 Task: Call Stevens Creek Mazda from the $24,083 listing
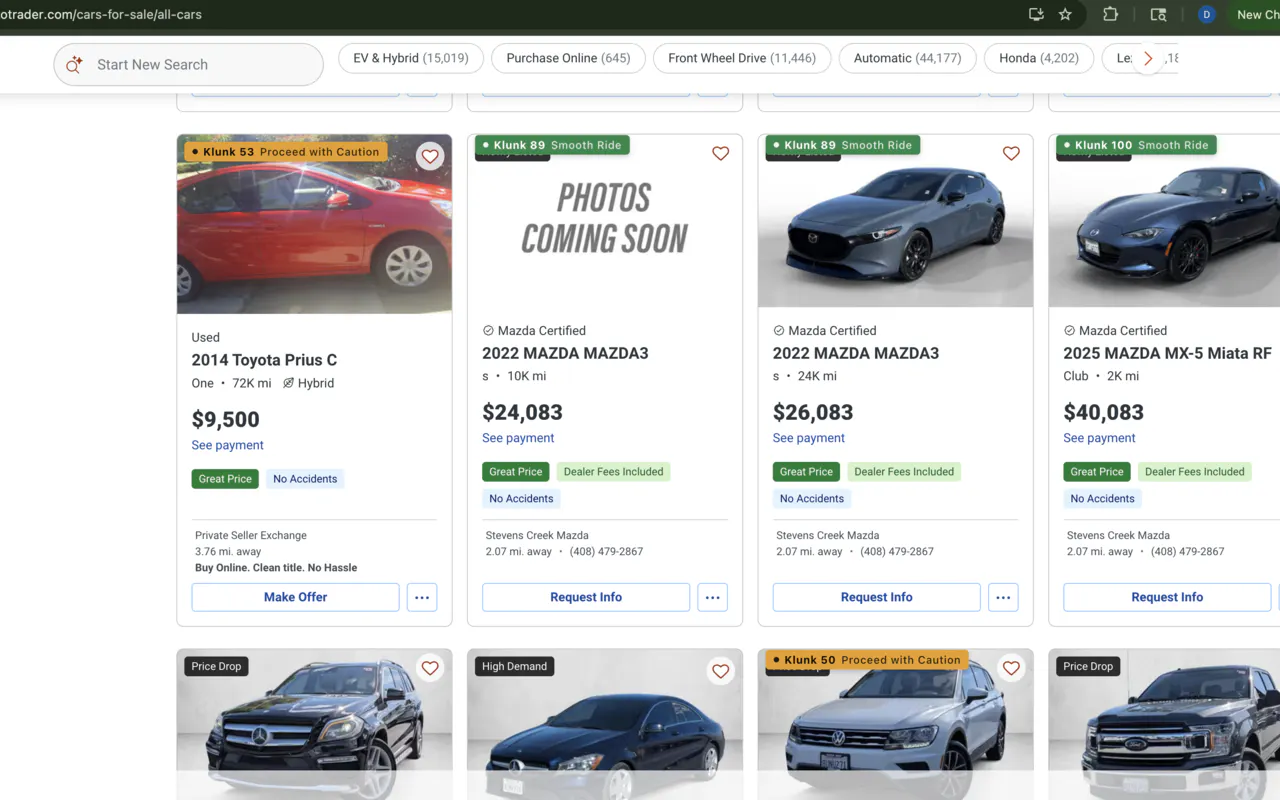click(606, 551)
